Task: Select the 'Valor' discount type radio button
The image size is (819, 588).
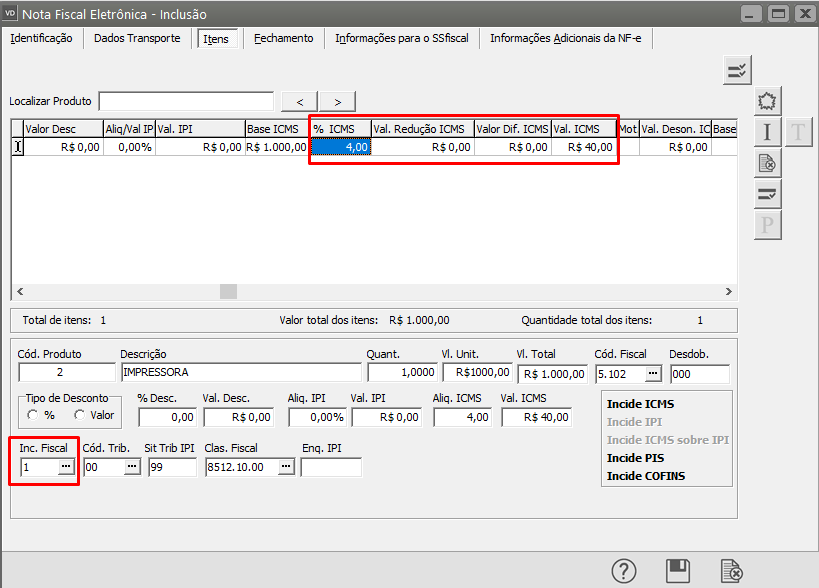Action: tap(80, 415)
